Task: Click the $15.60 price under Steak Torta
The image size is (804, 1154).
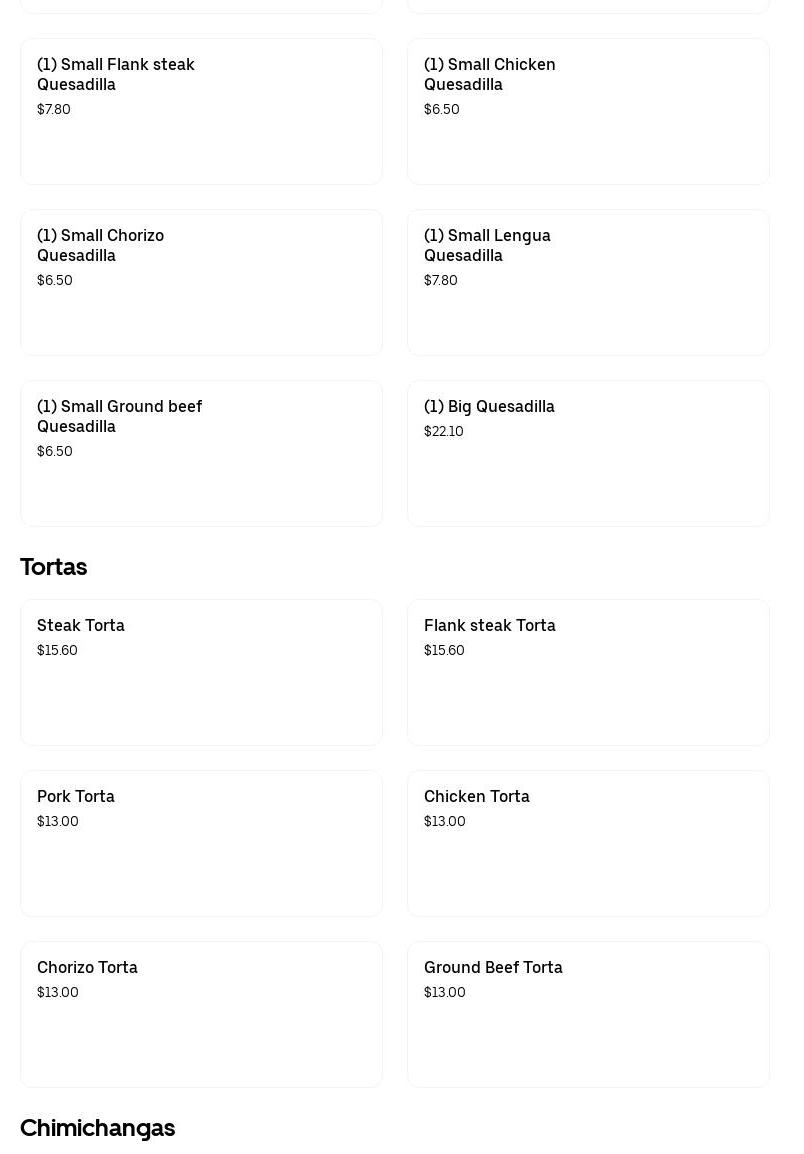Action: pos(57,651)
